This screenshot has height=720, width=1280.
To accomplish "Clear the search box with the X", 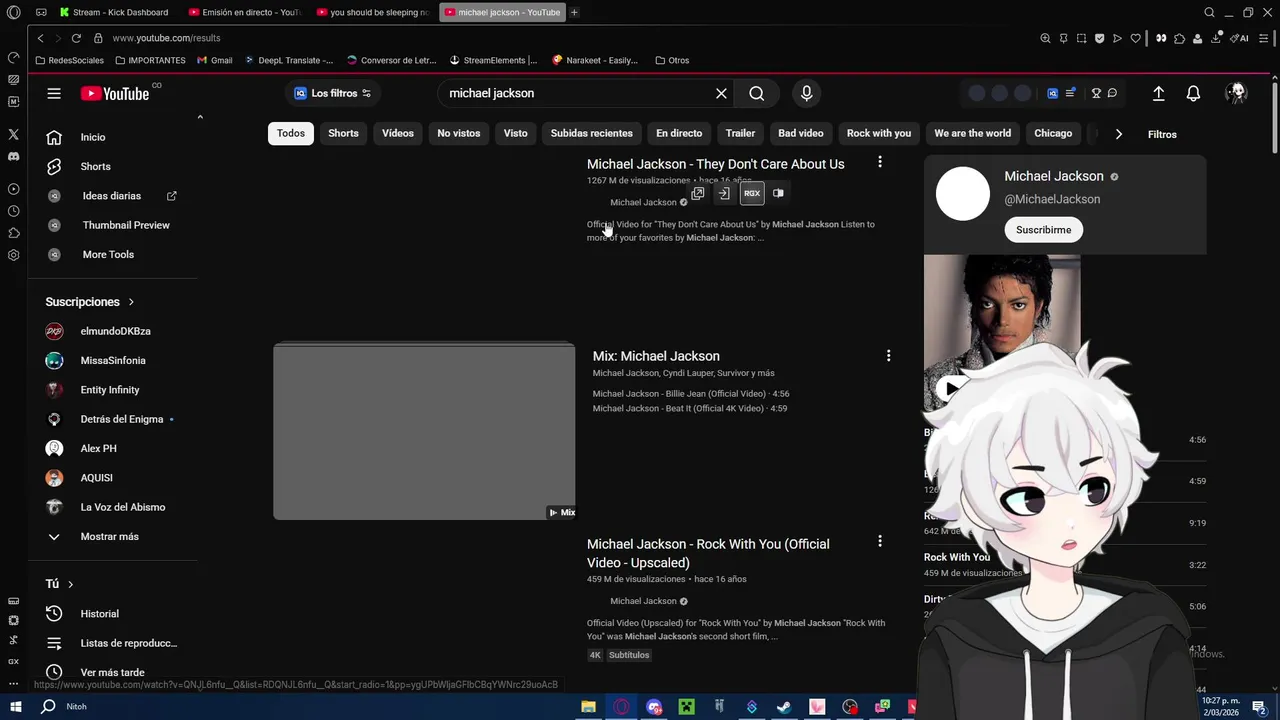I will pos(721,93).
